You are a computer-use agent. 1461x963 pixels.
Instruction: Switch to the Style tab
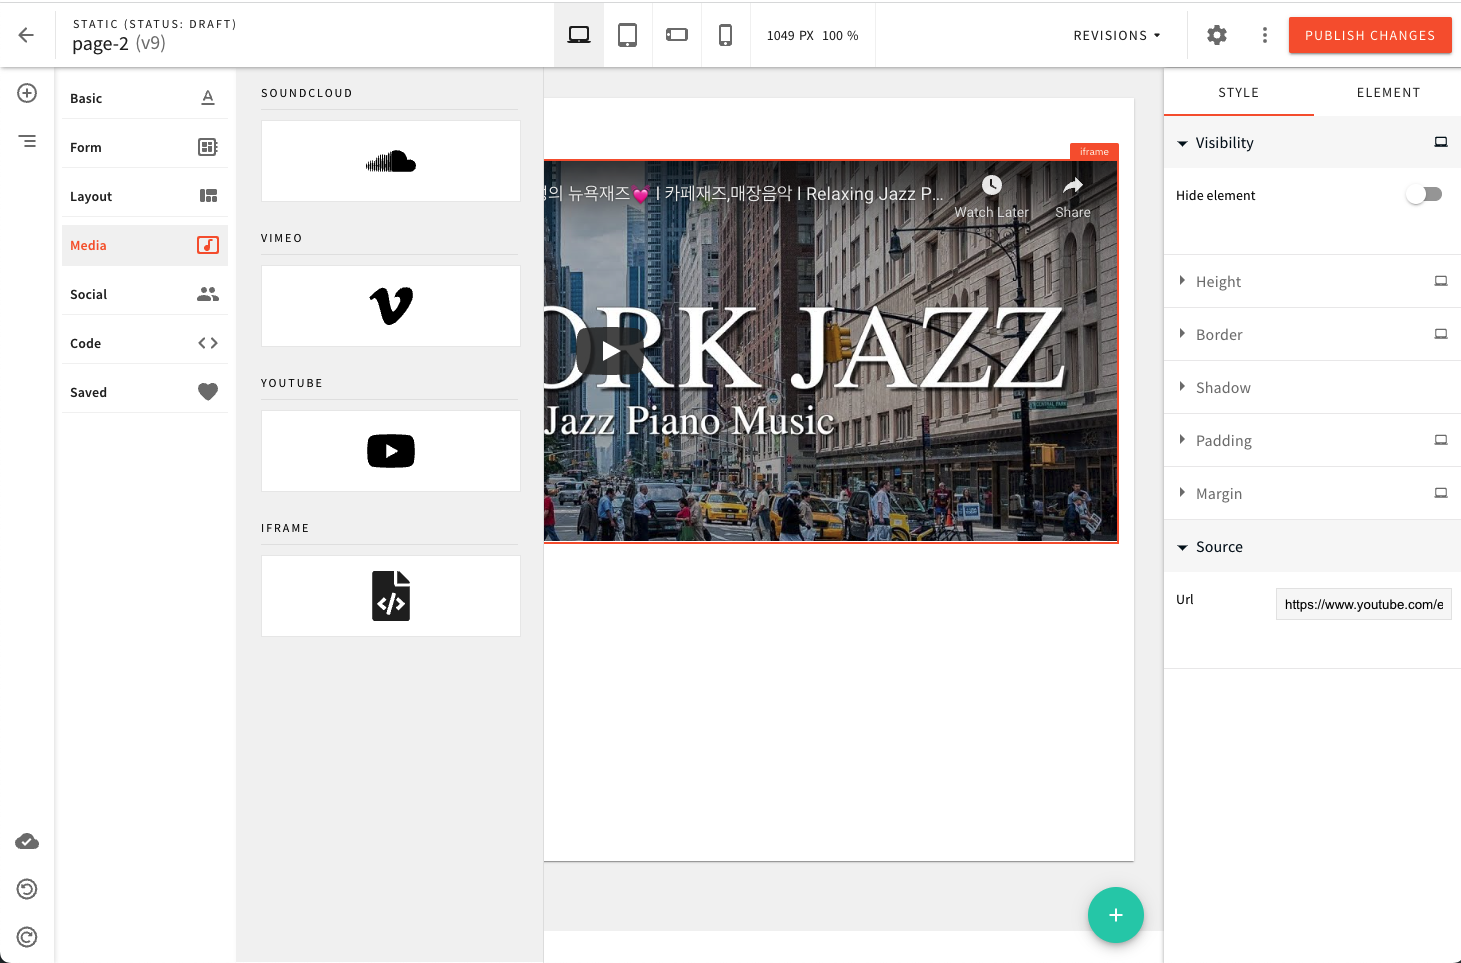1238,92
